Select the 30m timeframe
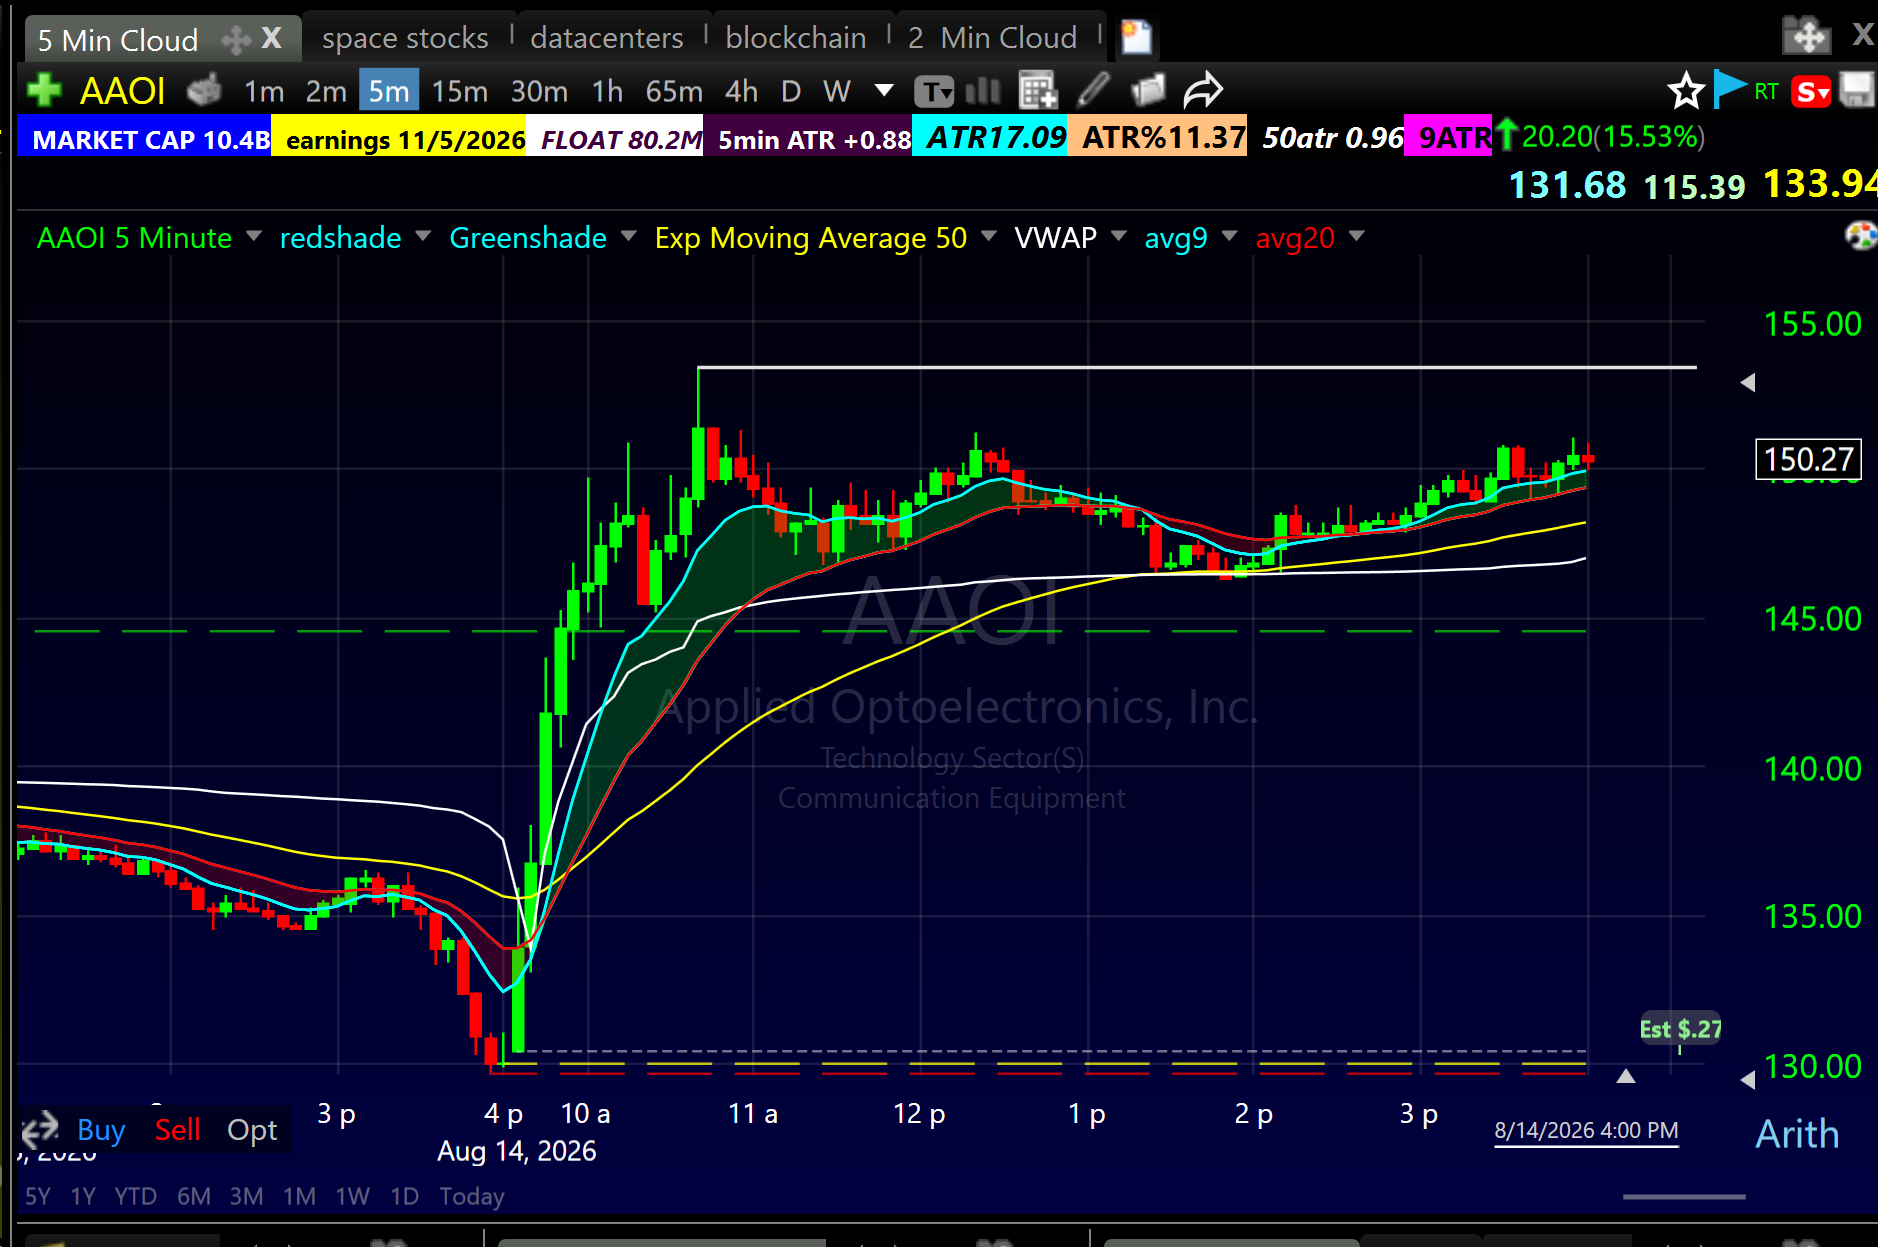 539,92
